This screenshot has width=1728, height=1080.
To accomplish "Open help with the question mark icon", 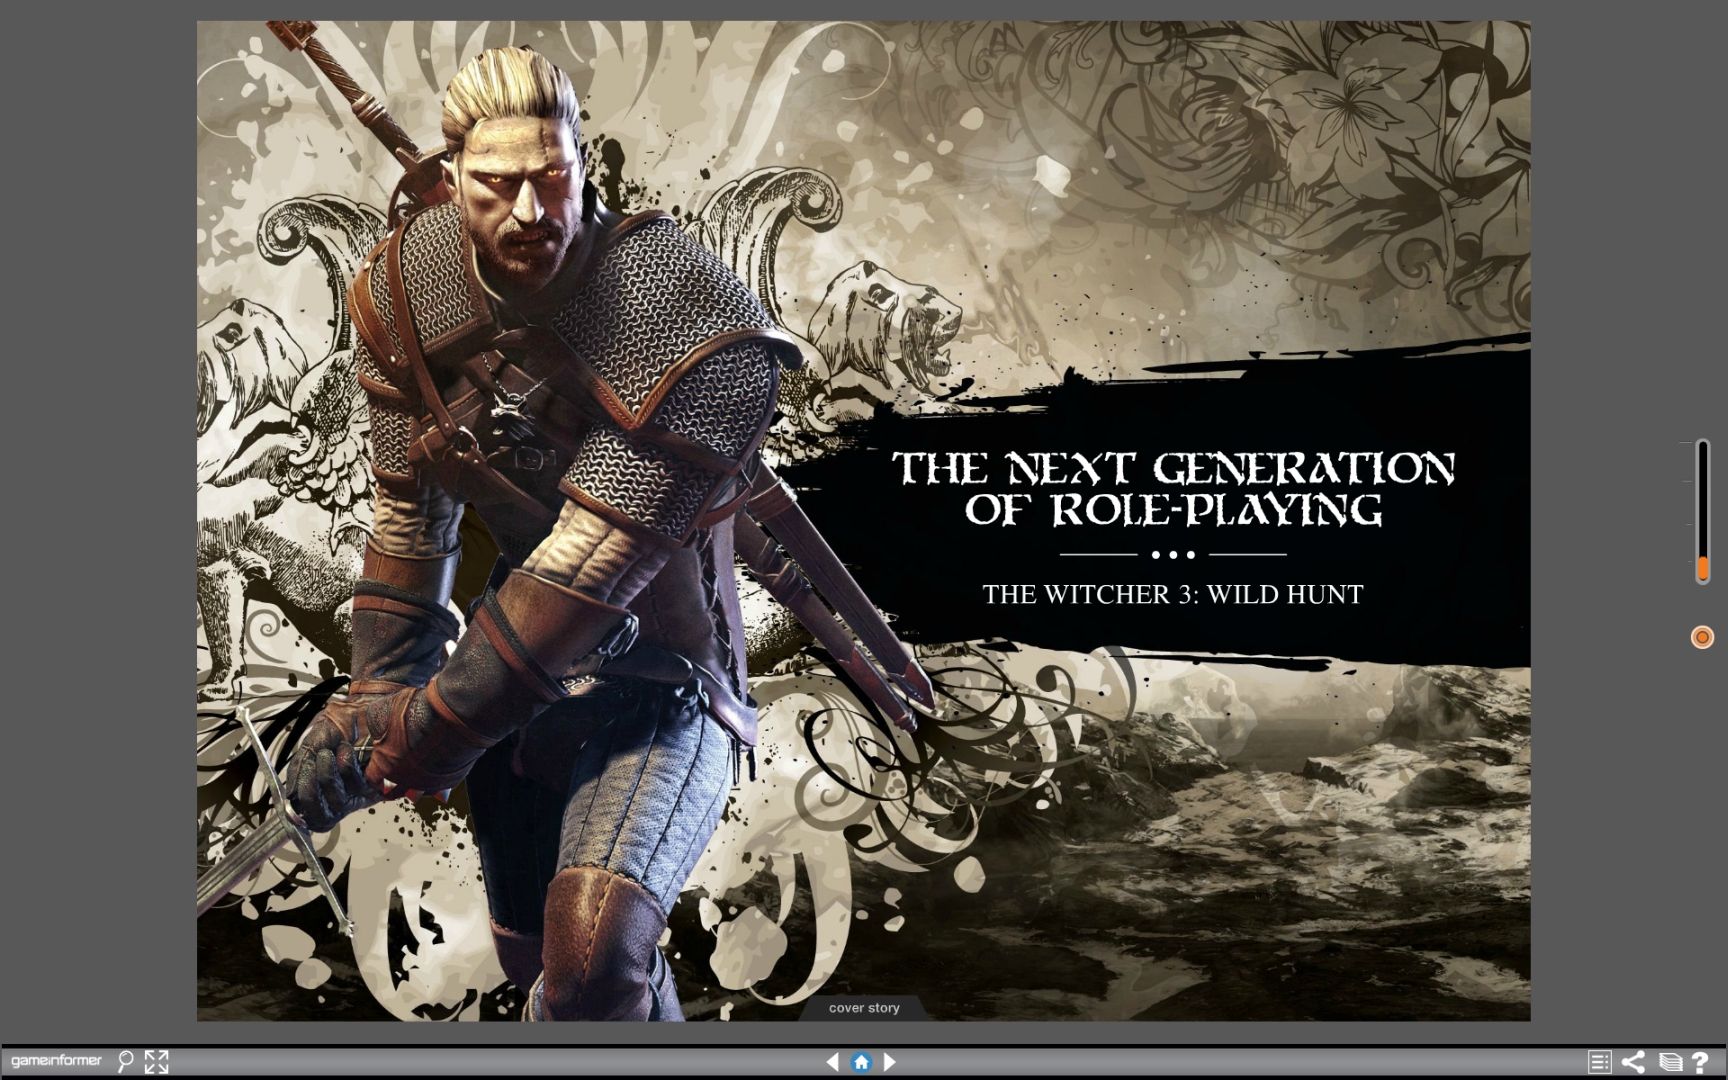I will (1700, 1062).
